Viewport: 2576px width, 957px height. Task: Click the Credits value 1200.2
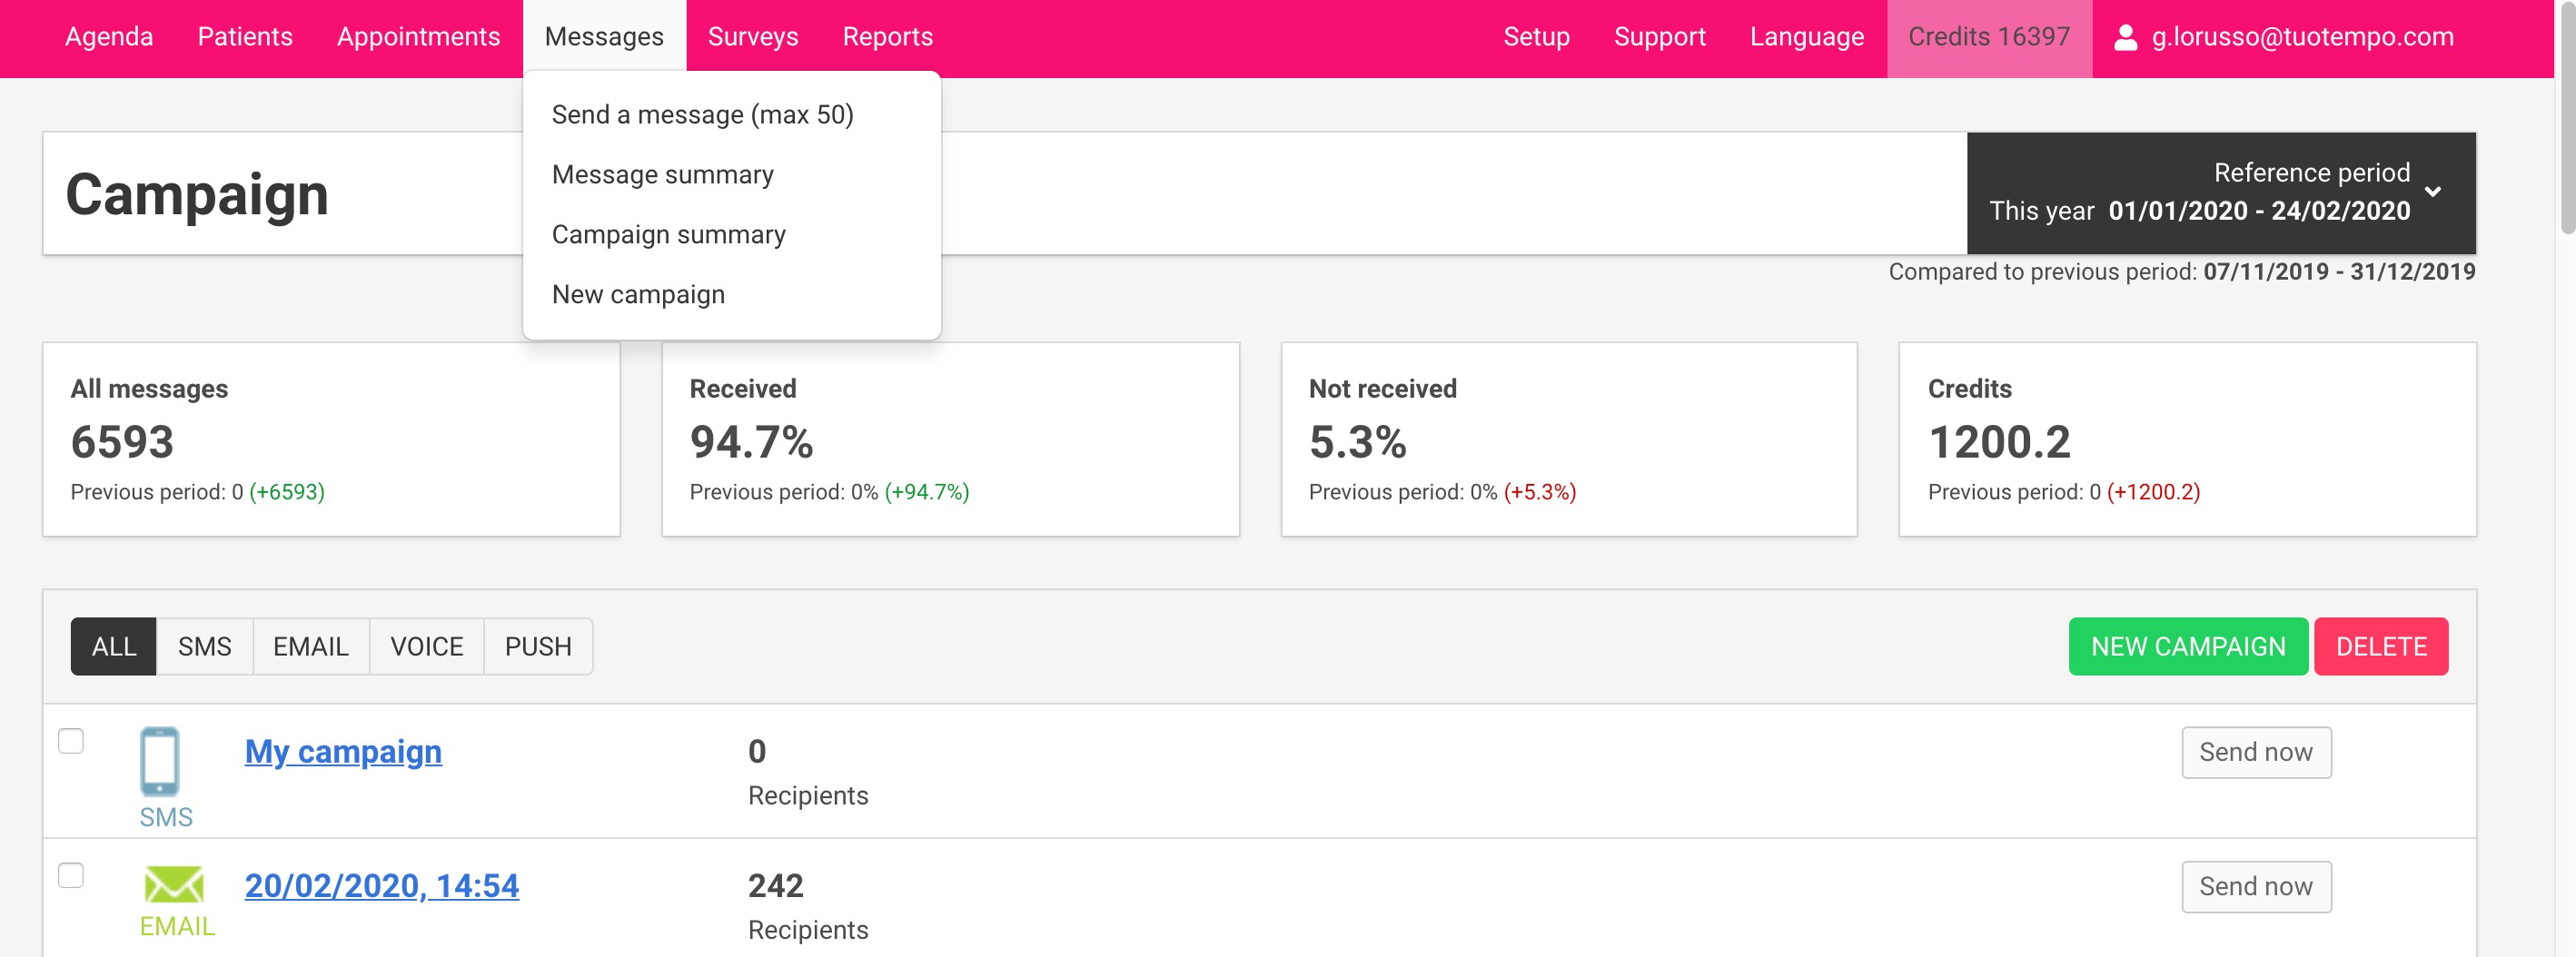(1998, 441)
